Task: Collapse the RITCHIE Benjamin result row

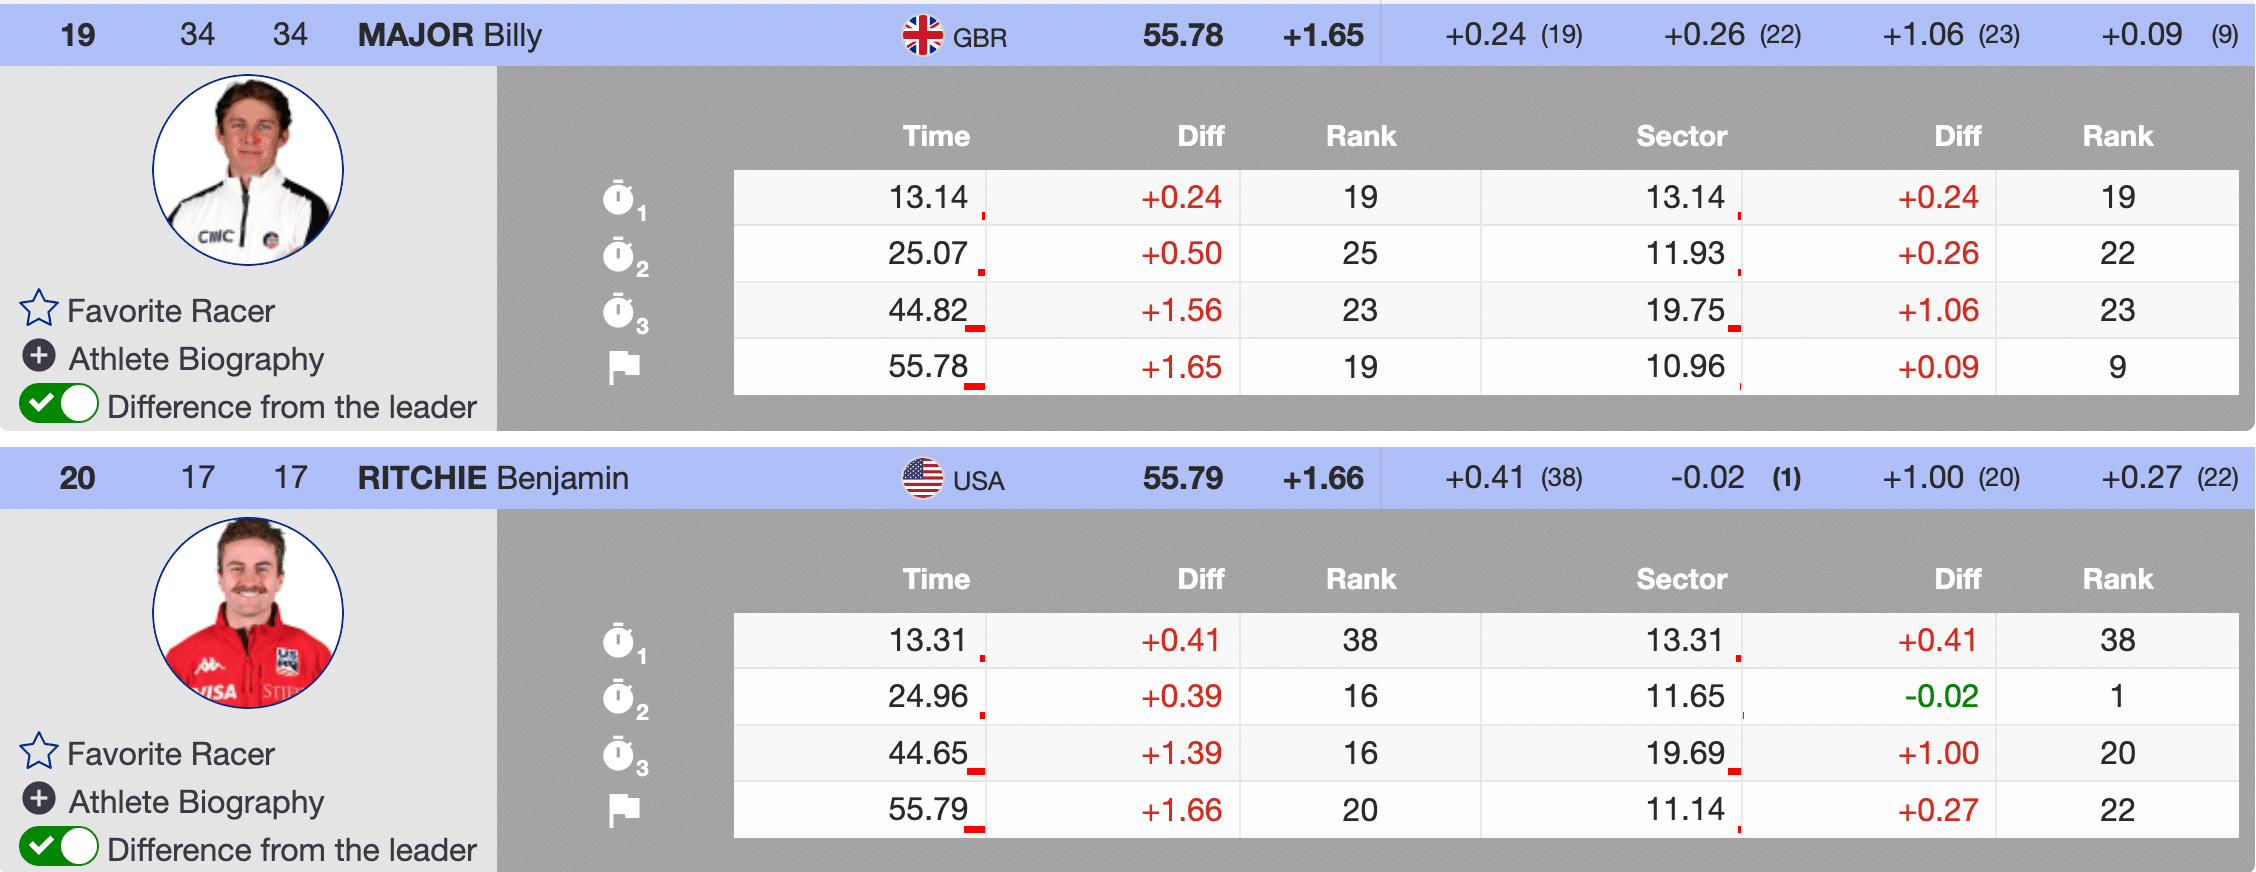Action: 492,478
